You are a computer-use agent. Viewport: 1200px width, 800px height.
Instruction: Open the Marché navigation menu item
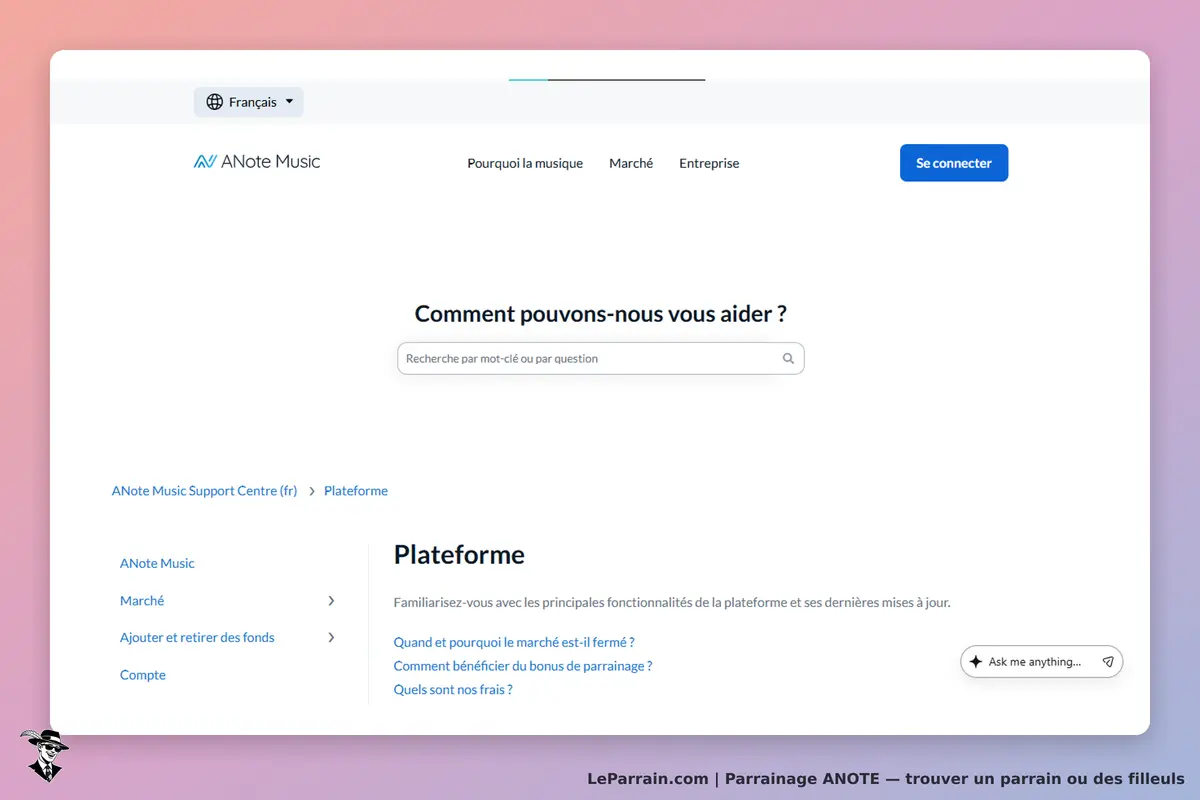pos(631,163)
